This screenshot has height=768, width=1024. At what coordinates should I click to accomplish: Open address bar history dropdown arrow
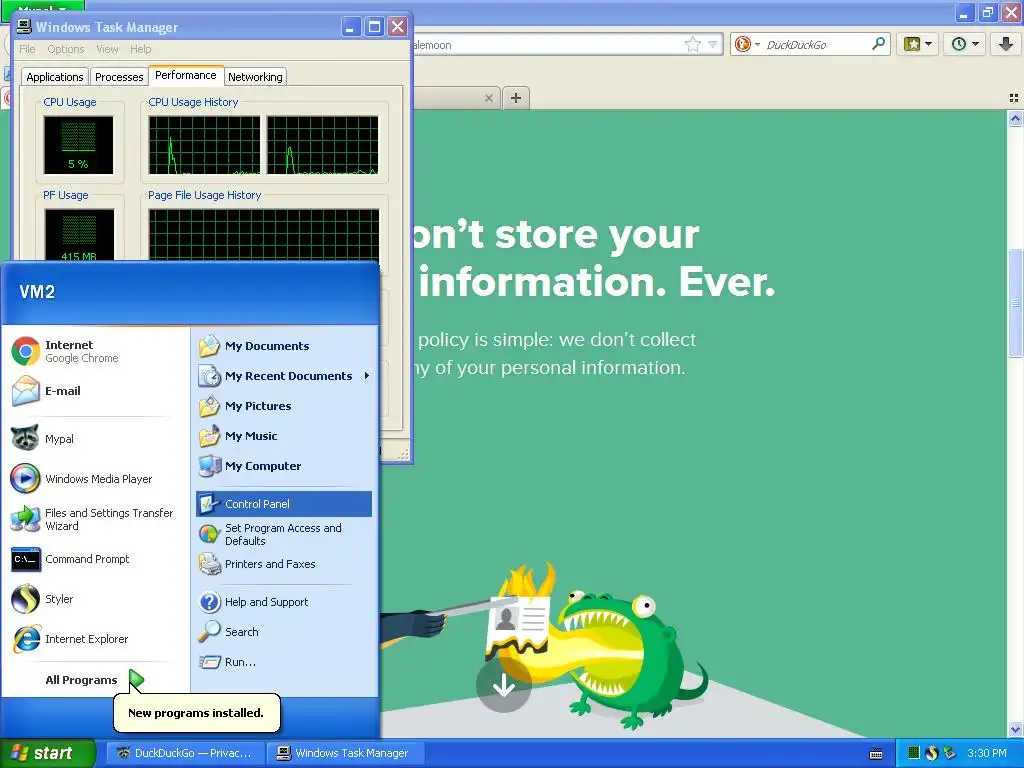coord(712,44)
